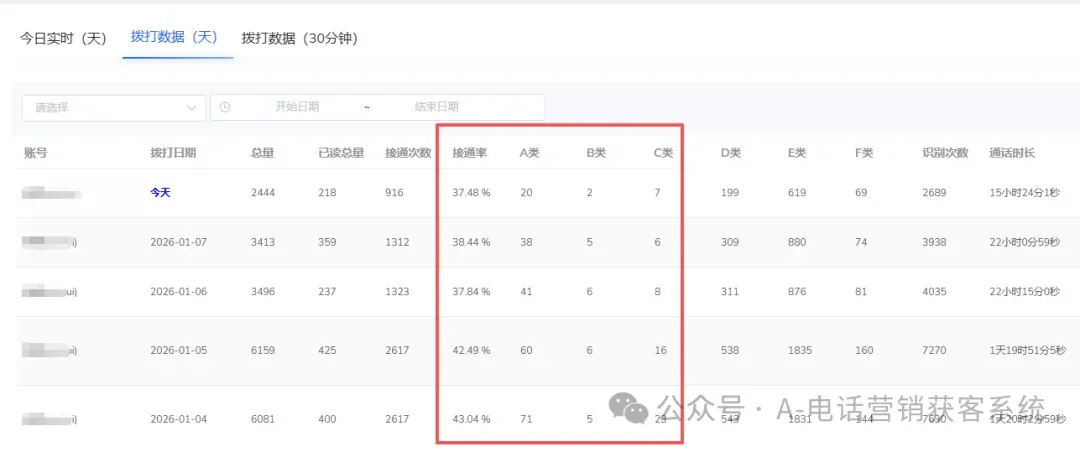This screenshot has width=1080, height=452.
Task: Click the 开始日期 start date field
Action: (297, 107)
